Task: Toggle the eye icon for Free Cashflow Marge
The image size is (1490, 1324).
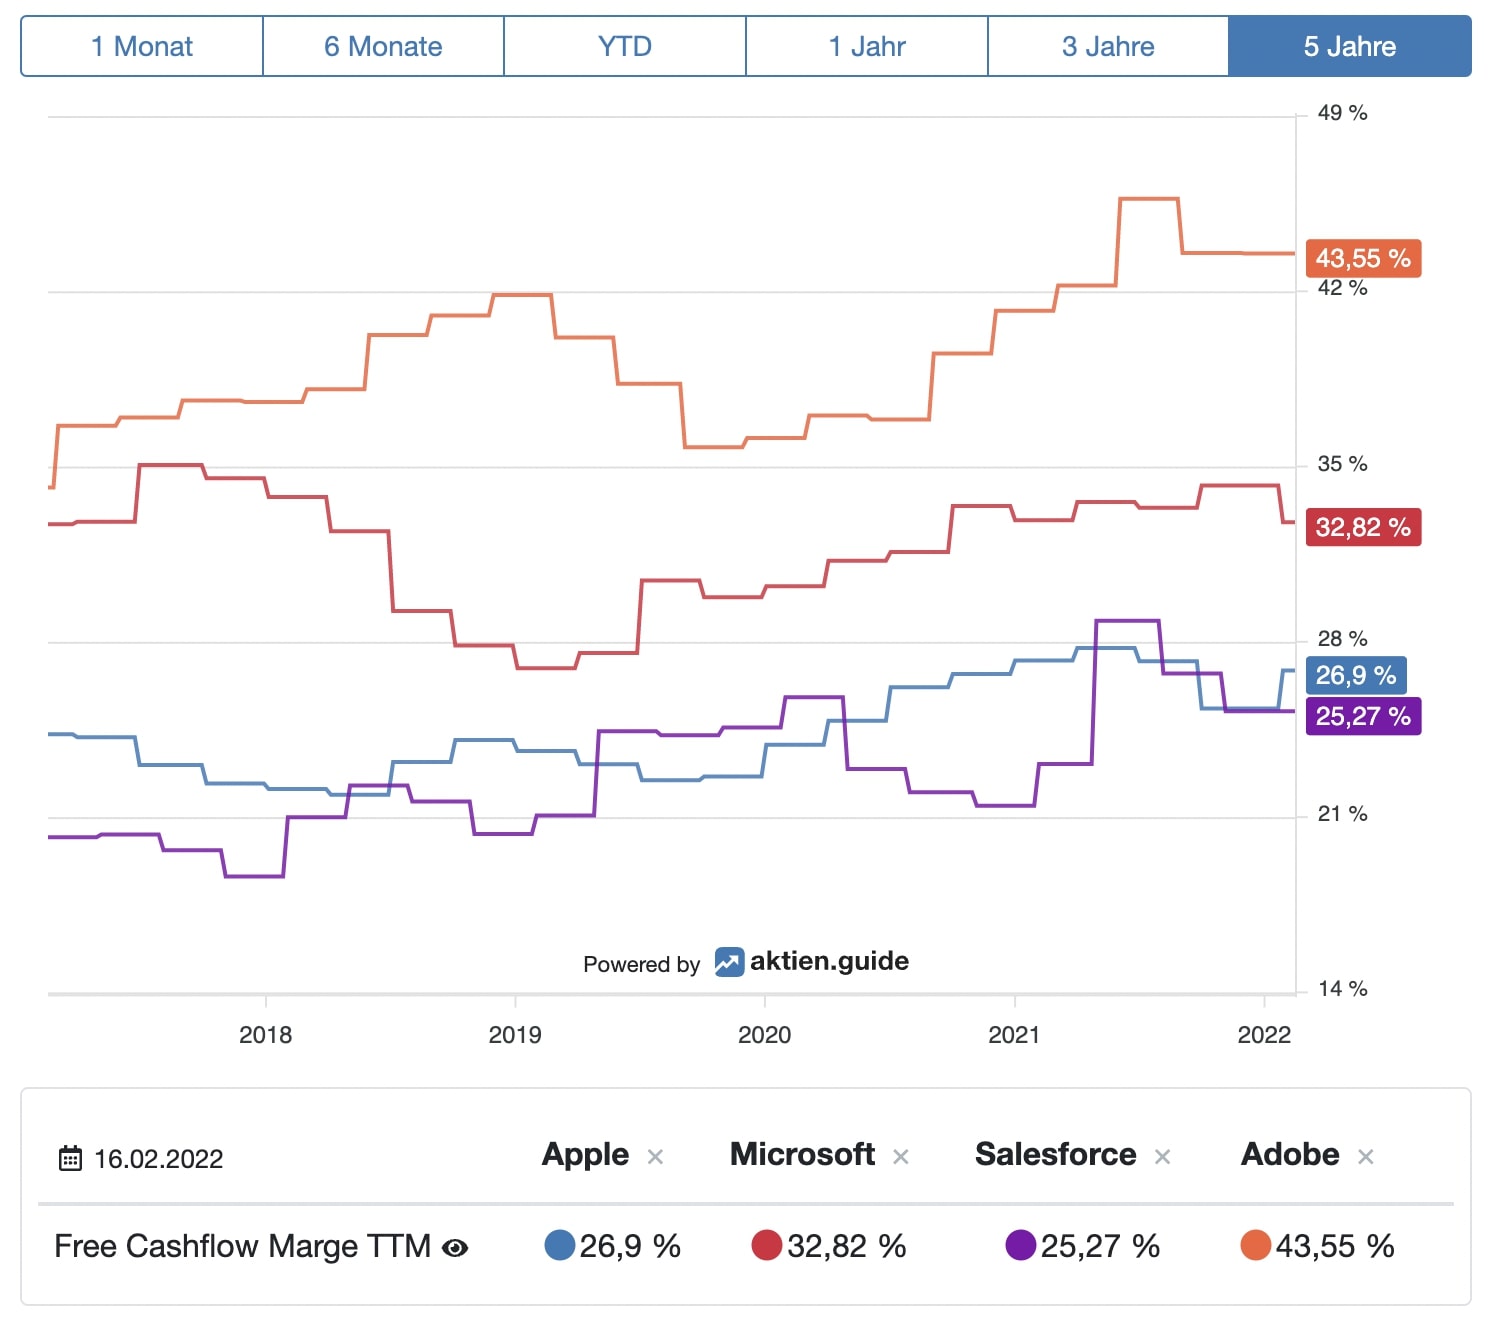Action: pos(455,1247)
